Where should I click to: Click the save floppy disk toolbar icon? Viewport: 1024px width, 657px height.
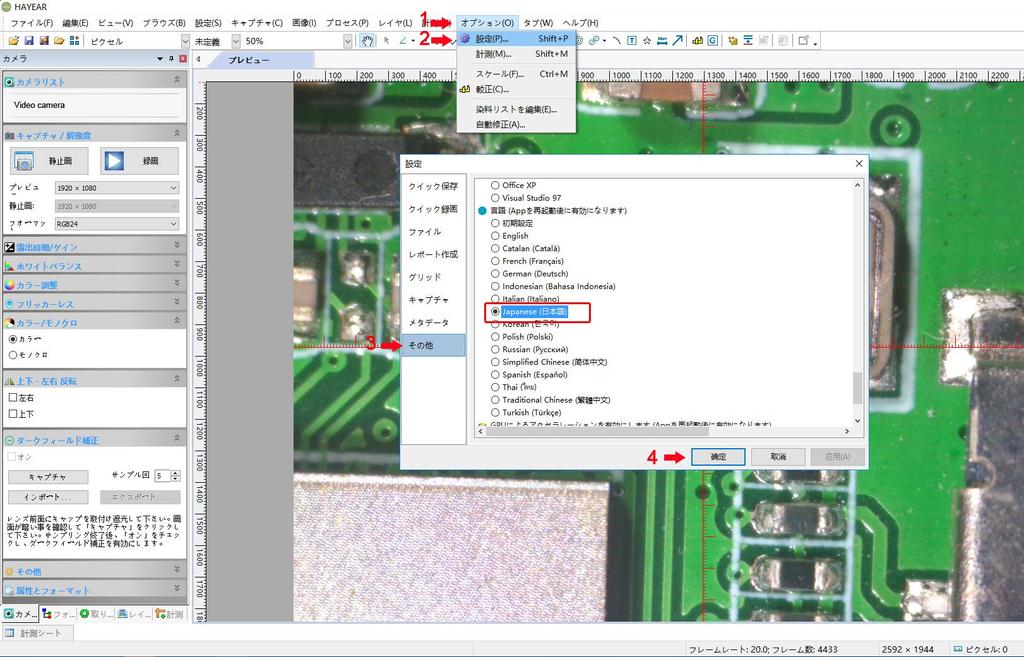29,41
